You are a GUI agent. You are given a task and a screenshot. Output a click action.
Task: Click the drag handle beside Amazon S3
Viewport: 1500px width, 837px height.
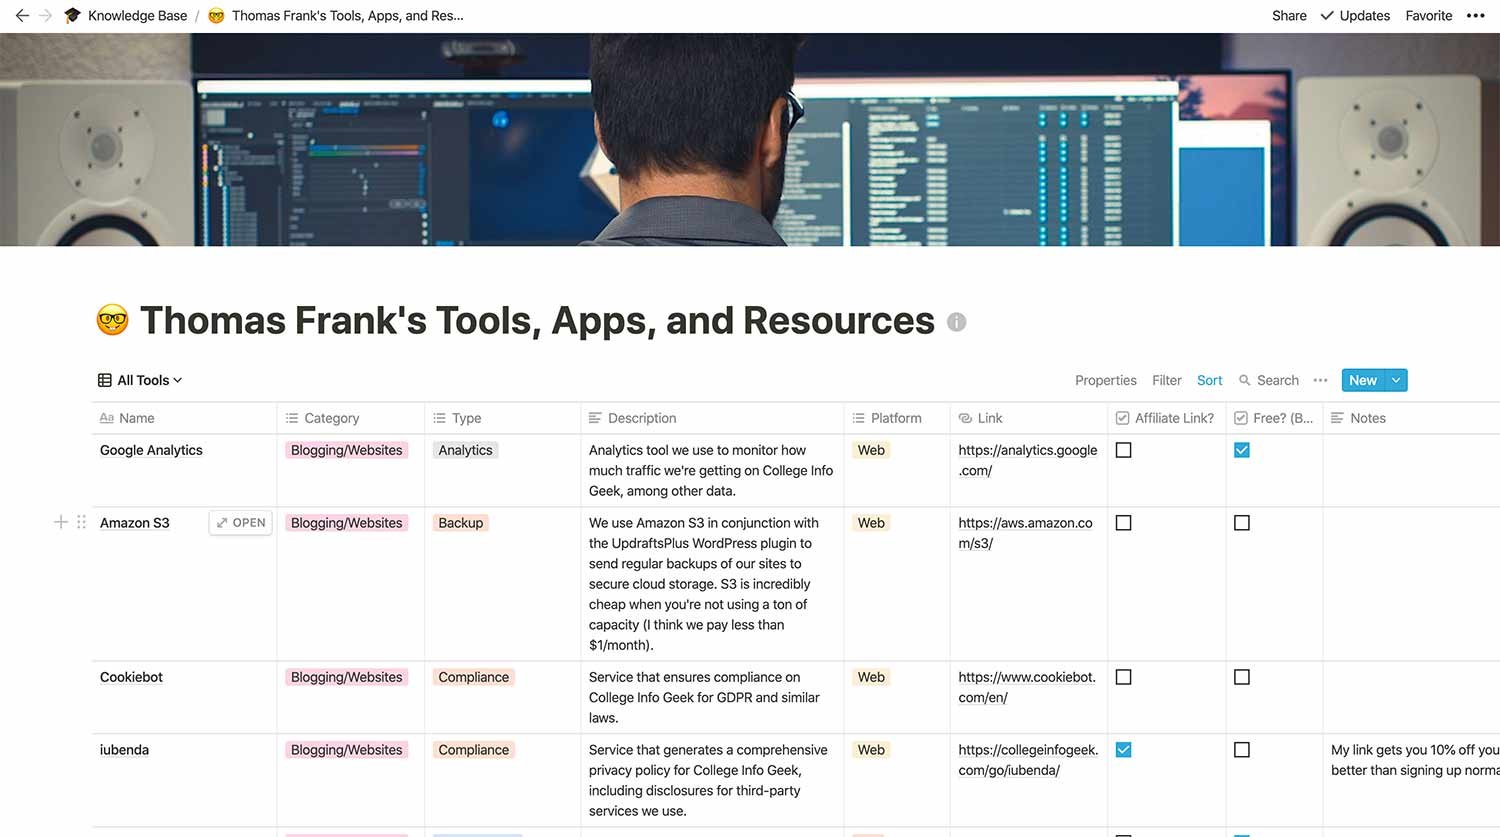coord(81,522)
